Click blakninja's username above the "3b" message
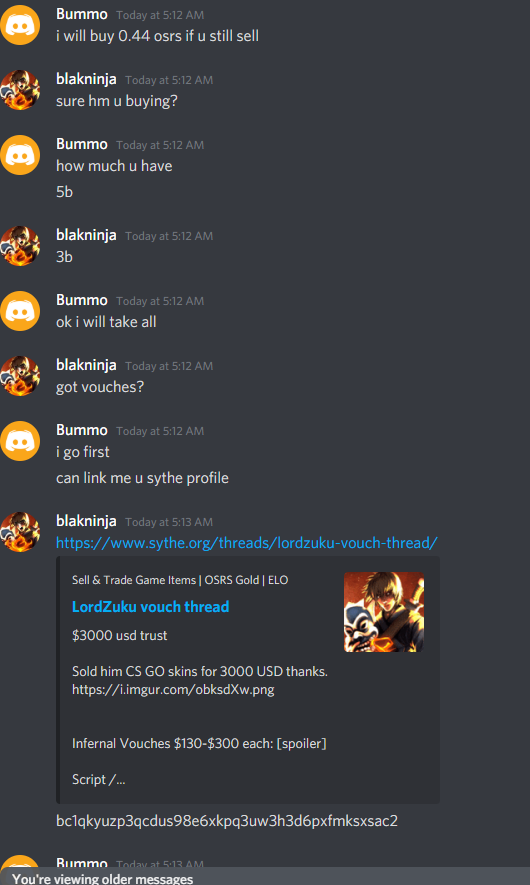This screenshot has width=530, height=885. click(86, 235)
